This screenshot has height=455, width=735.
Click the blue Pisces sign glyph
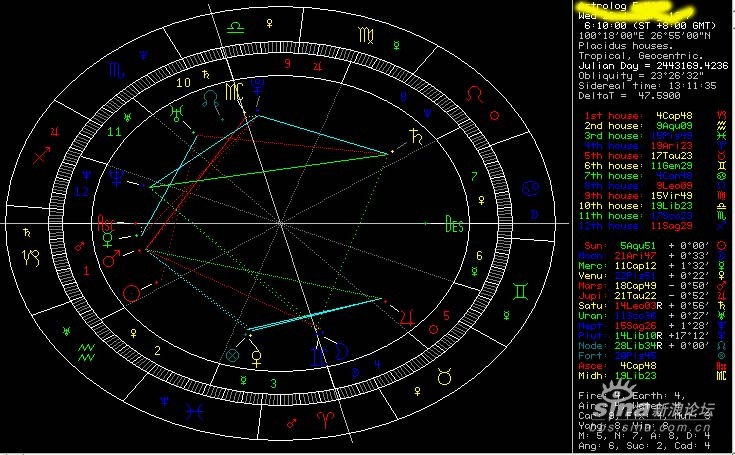coord(194,412)
